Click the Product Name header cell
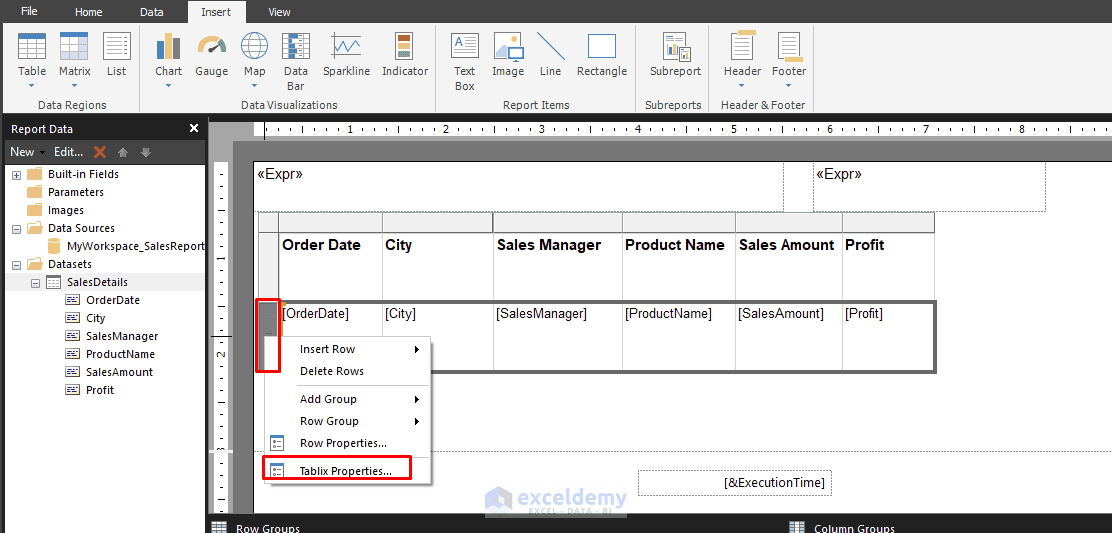The width and height of the screenshot is (1112, 533). [x=679, y=266]
